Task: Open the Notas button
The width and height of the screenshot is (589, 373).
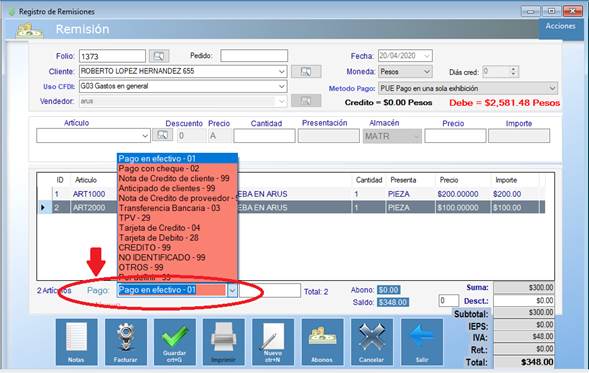Action: point(77,342)
